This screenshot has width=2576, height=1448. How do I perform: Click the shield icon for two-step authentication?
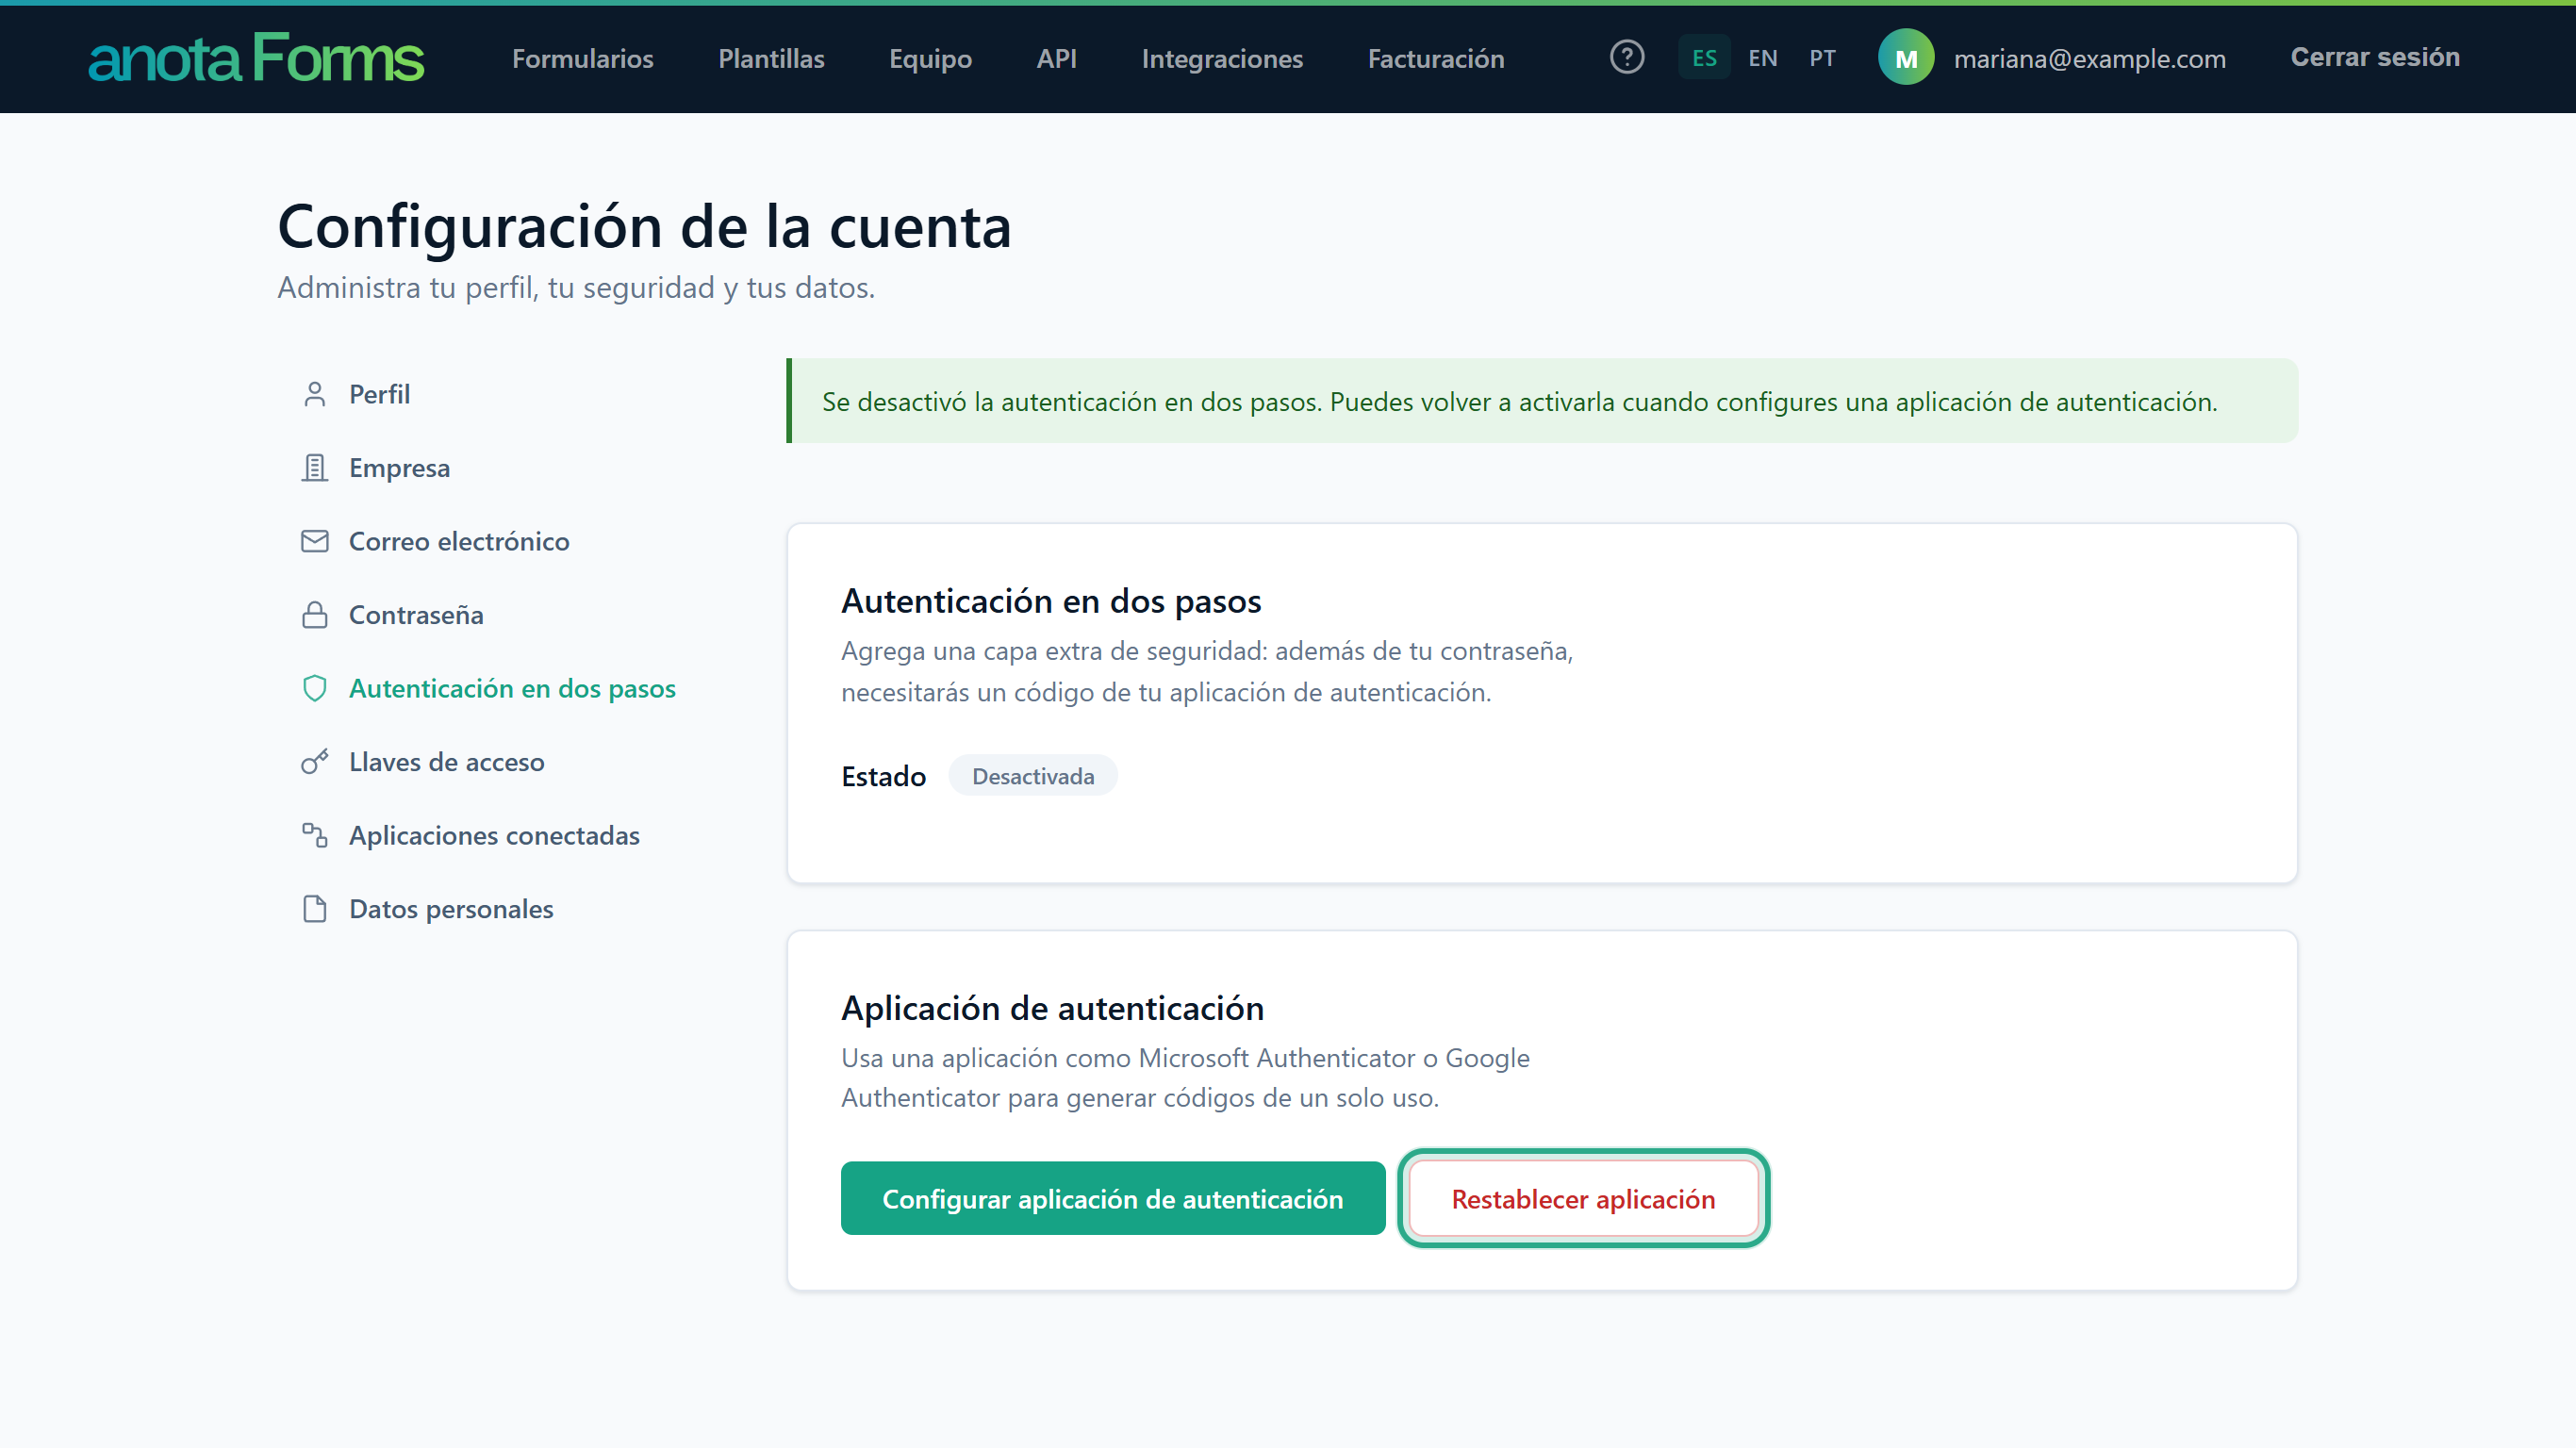[x=315, y=688]
